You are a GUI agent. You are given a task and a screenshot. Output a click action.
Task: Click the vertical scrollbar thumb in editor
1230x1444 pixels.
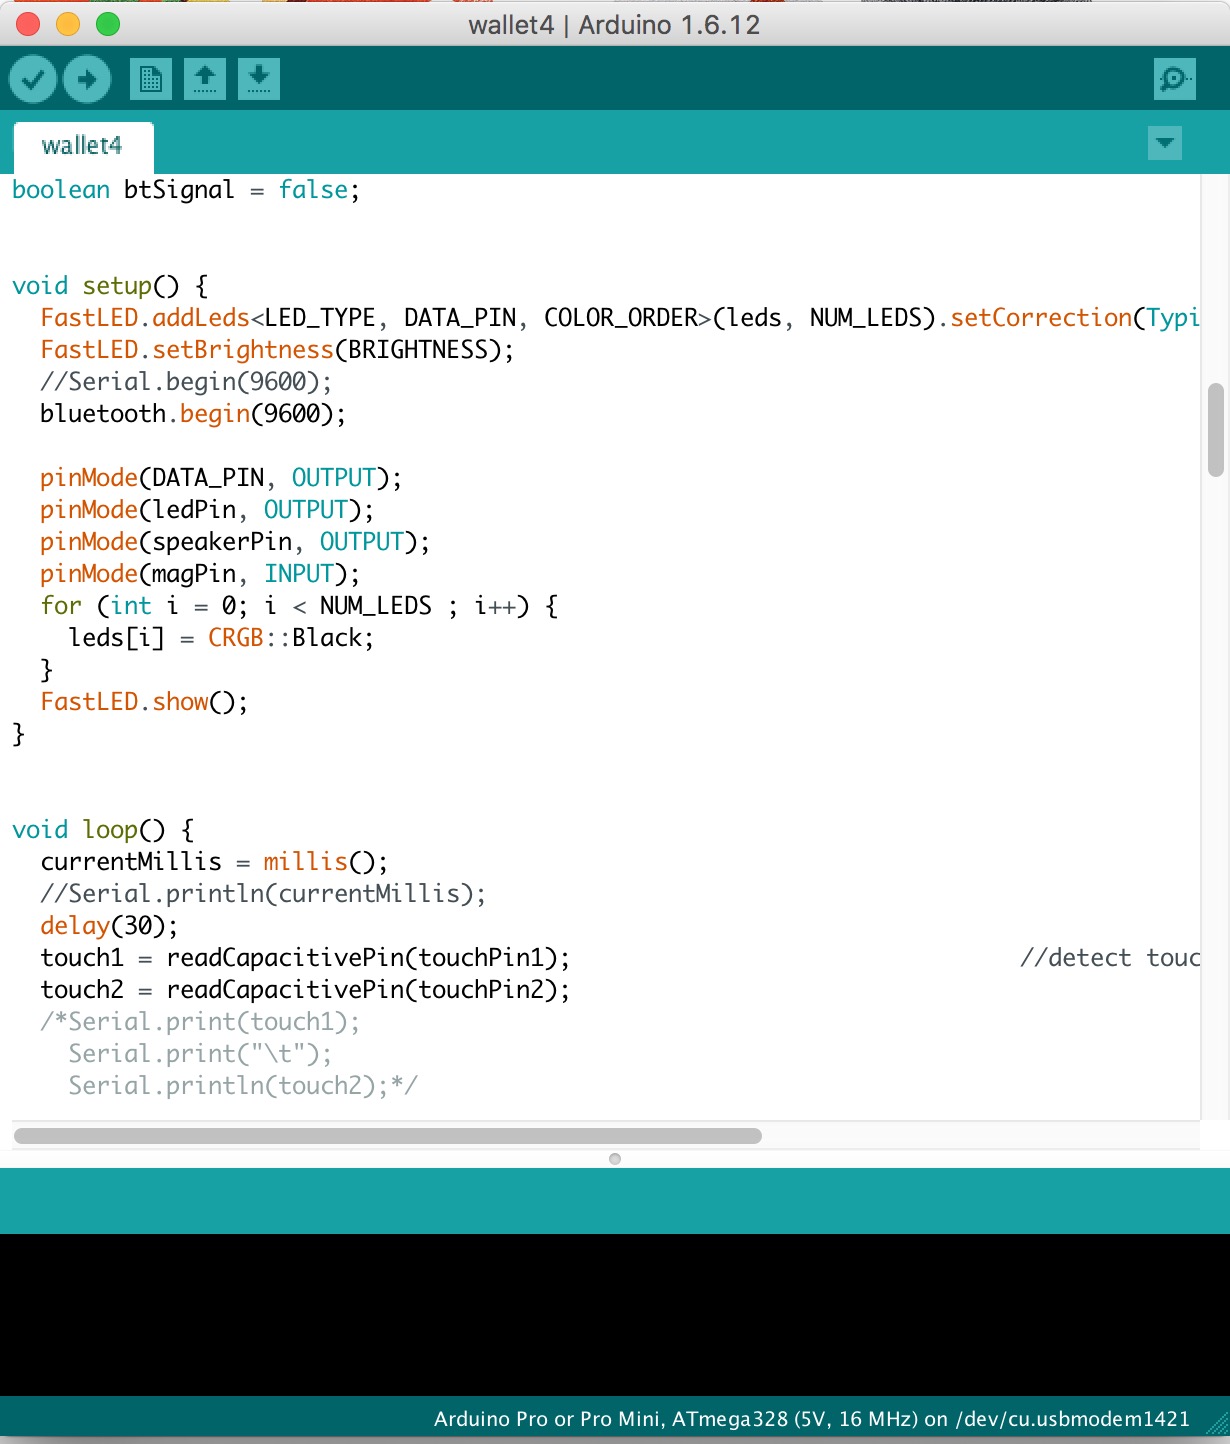click(x=1216, y=429)
